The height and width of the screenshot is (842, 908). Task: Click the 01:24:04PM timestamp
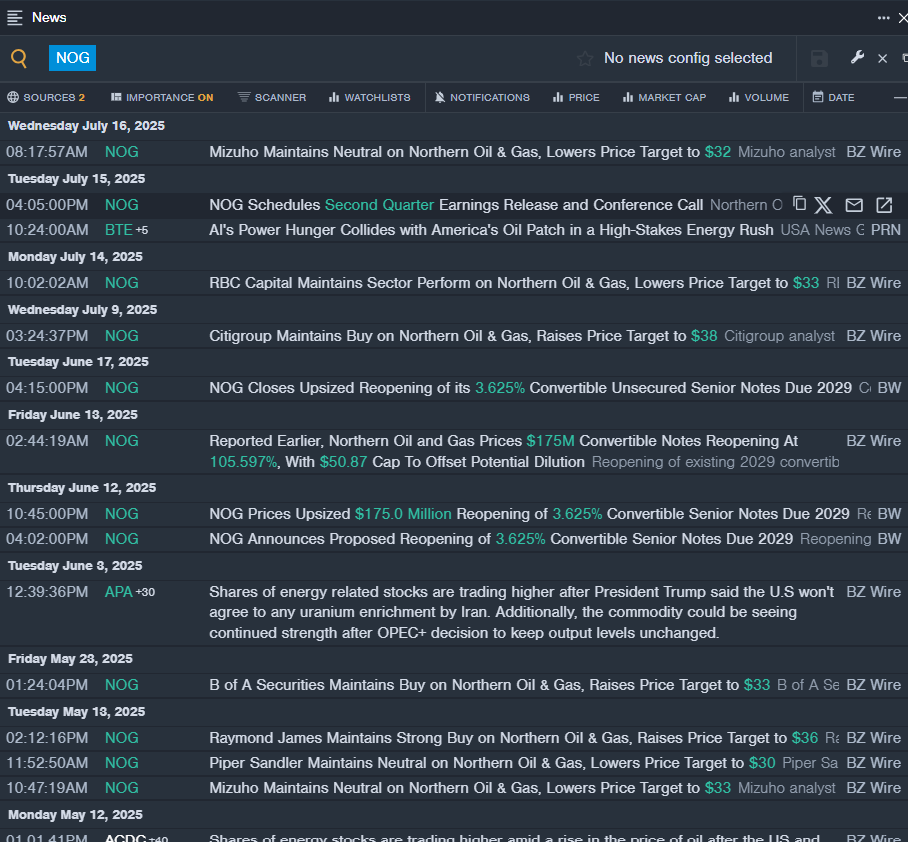click(47, 684)
